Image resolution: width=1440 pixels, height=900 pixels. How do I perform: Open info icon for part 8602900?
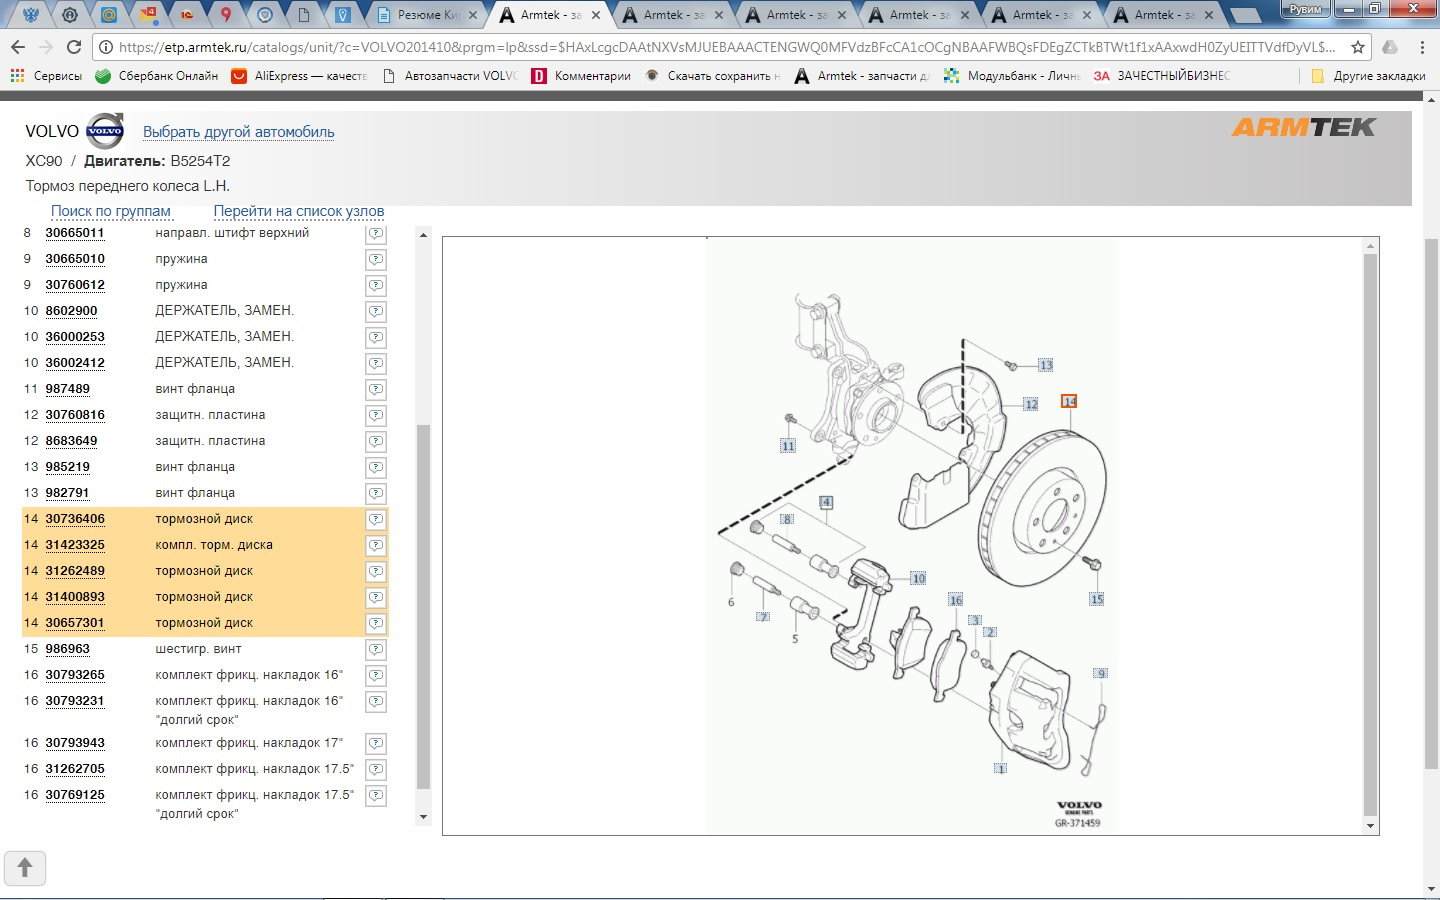click(x=376, y=311)
